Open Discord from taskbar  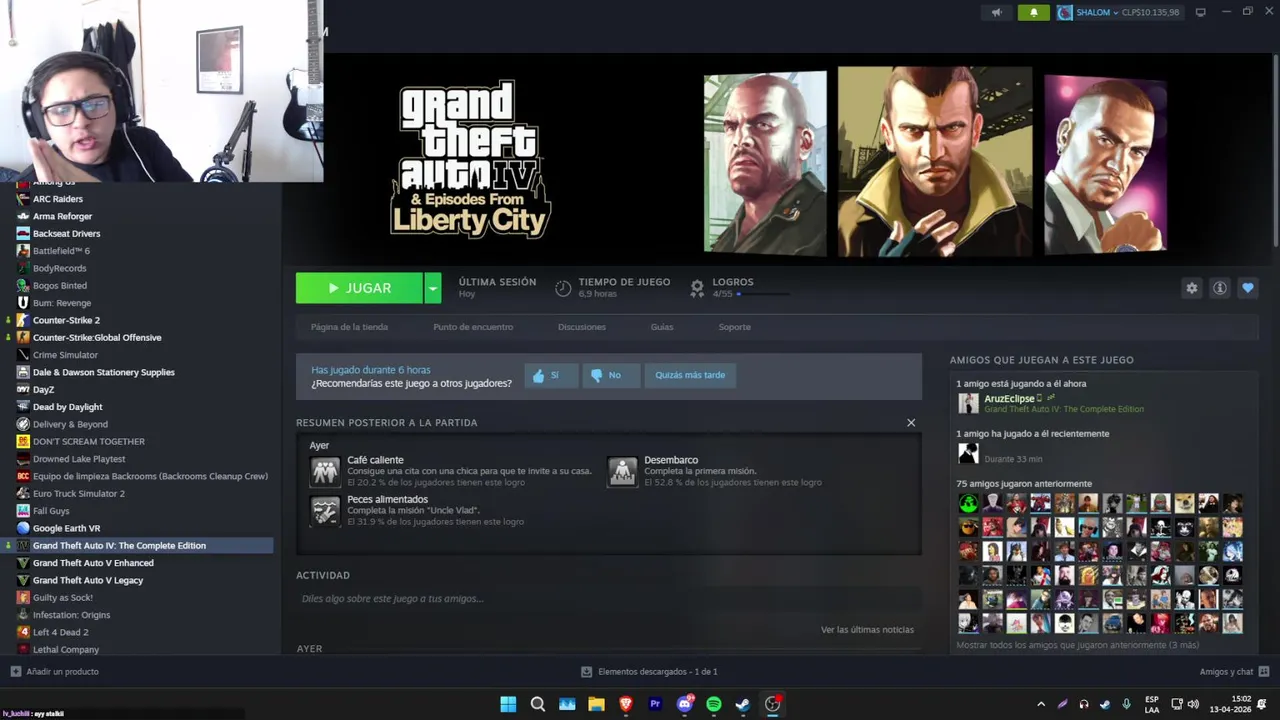685,704
